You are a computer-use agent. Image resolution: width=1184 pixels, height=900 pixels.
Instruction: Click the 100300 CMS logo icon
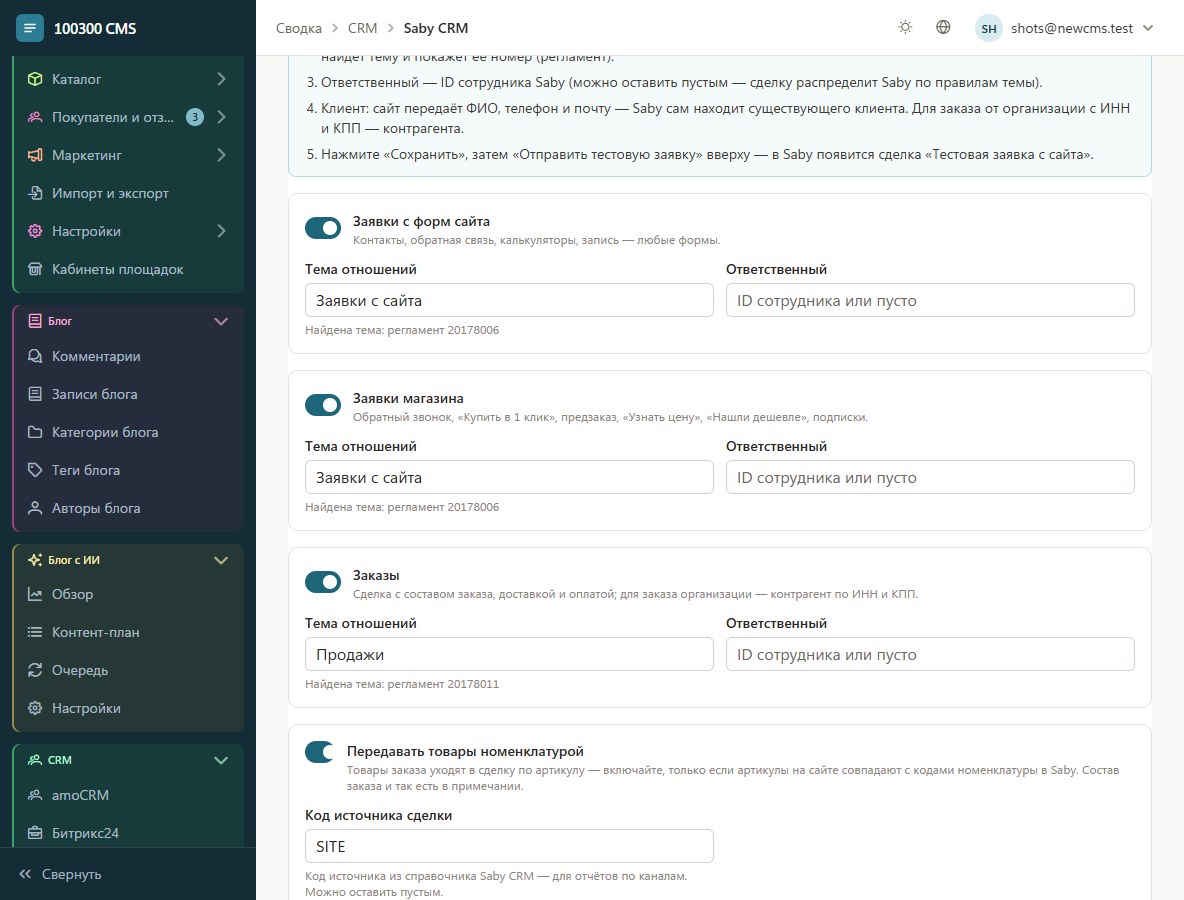point(29,29)
